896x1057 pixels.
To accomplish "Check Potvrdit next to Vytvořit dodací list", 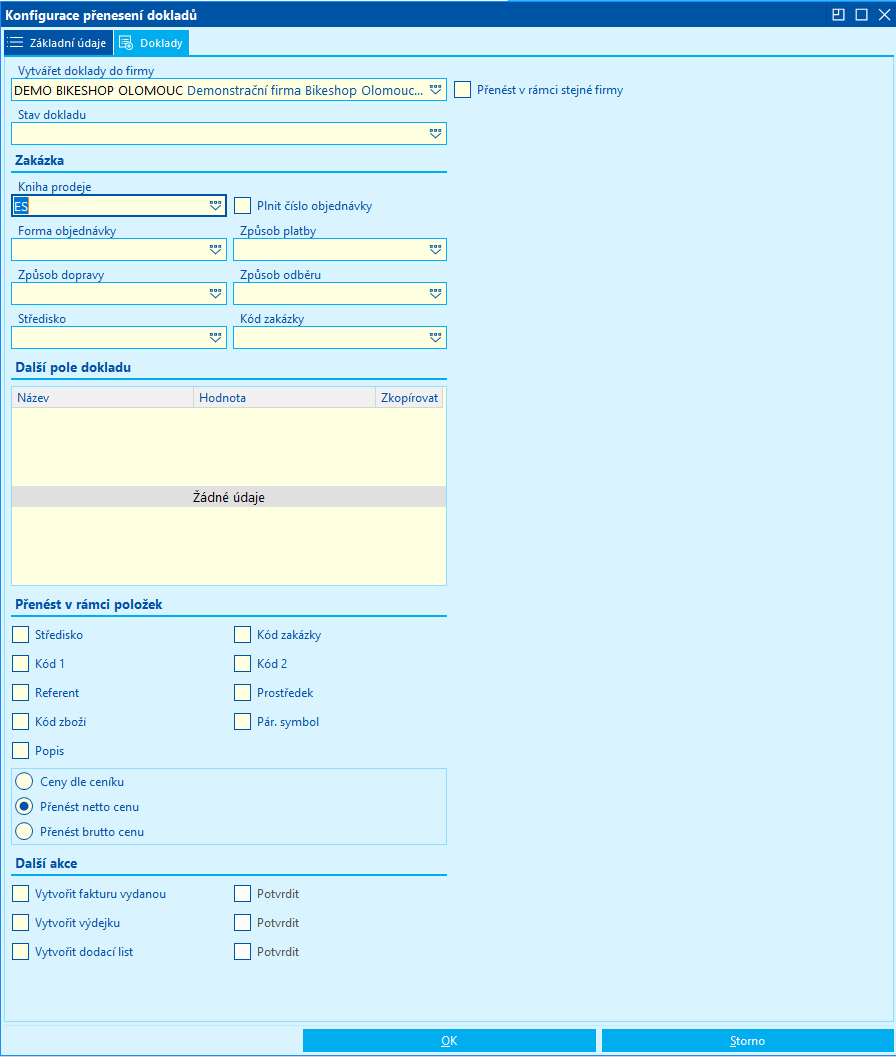I will coord(243,951).
